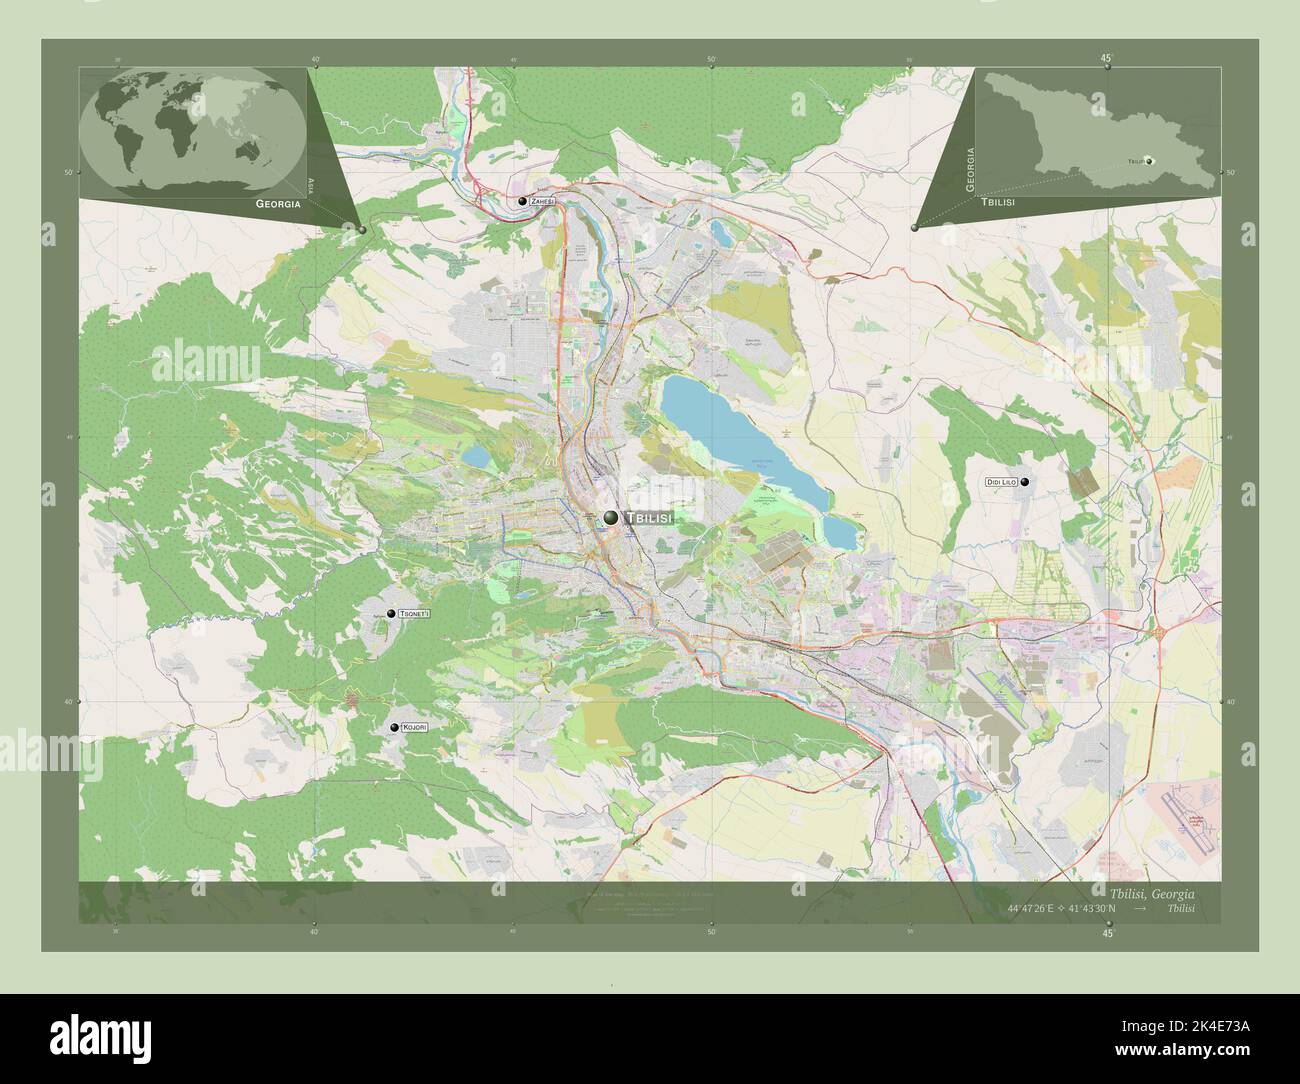Viewport: 1300px width, 1084px height.
Task: Select vertical Georgia label beside country inset
Action: pyautogui.click(x=969, y=168)
